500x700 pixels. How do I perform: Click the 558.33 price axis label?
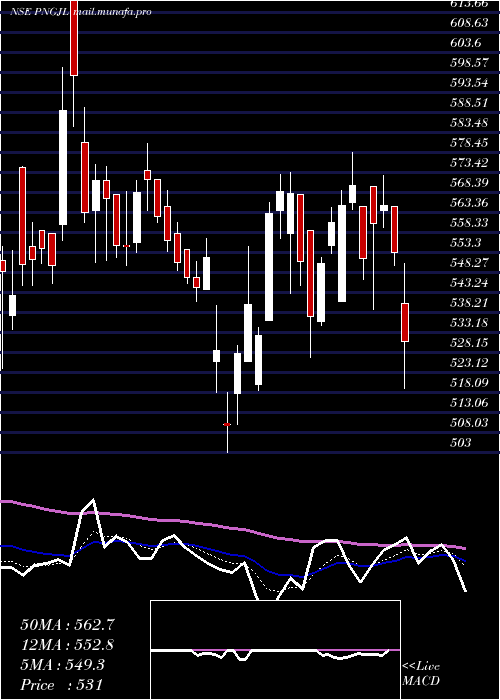pyautogui.click(x=469, y=223)
